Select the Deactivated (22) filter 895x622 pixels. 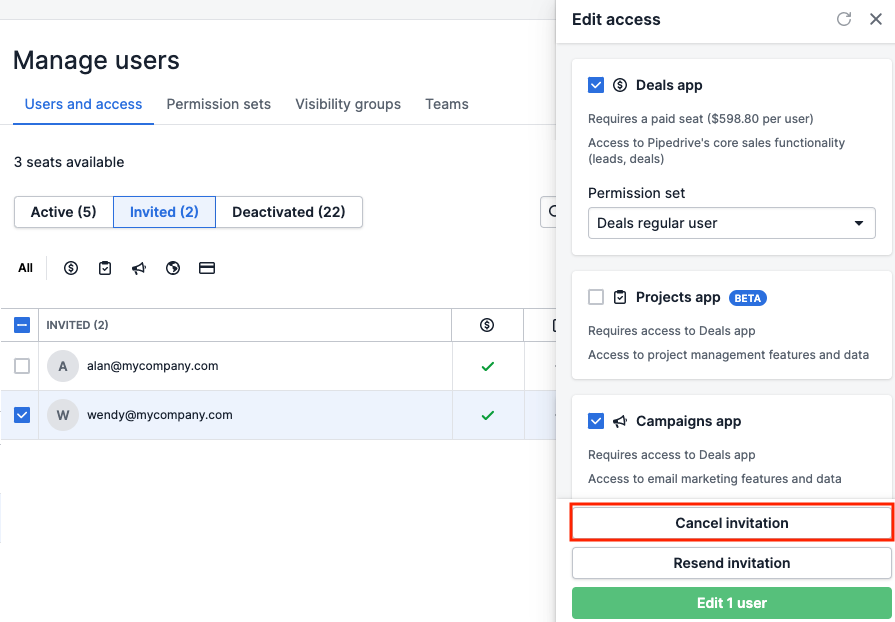point(289,212)
